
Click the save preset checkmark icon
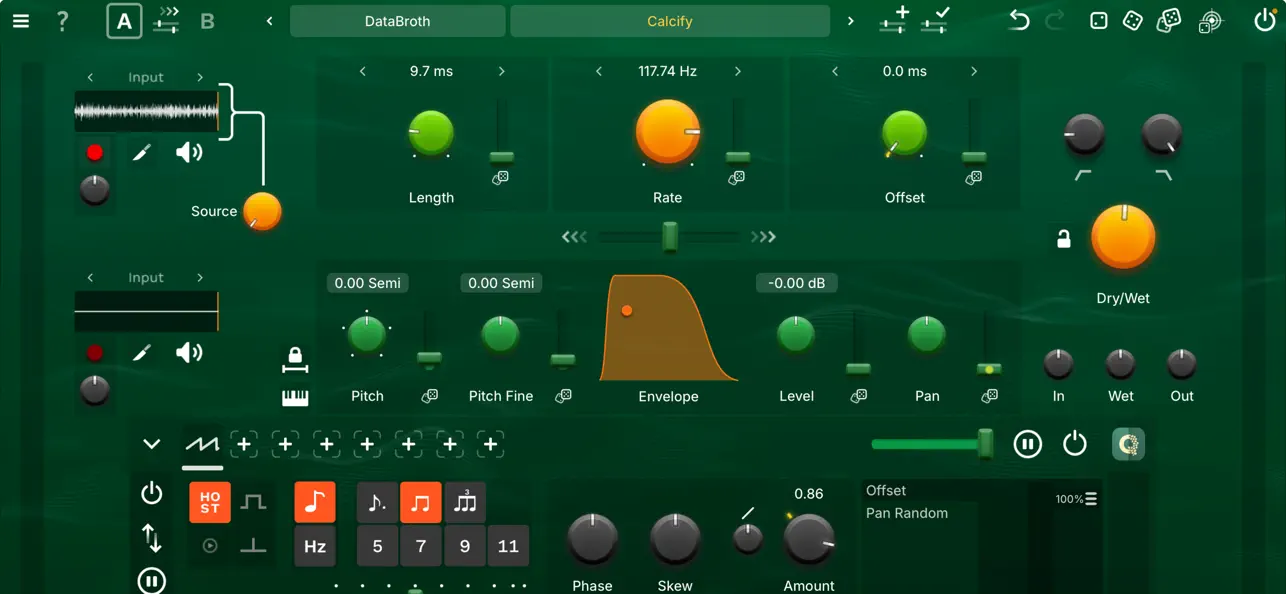pos(935,20)
